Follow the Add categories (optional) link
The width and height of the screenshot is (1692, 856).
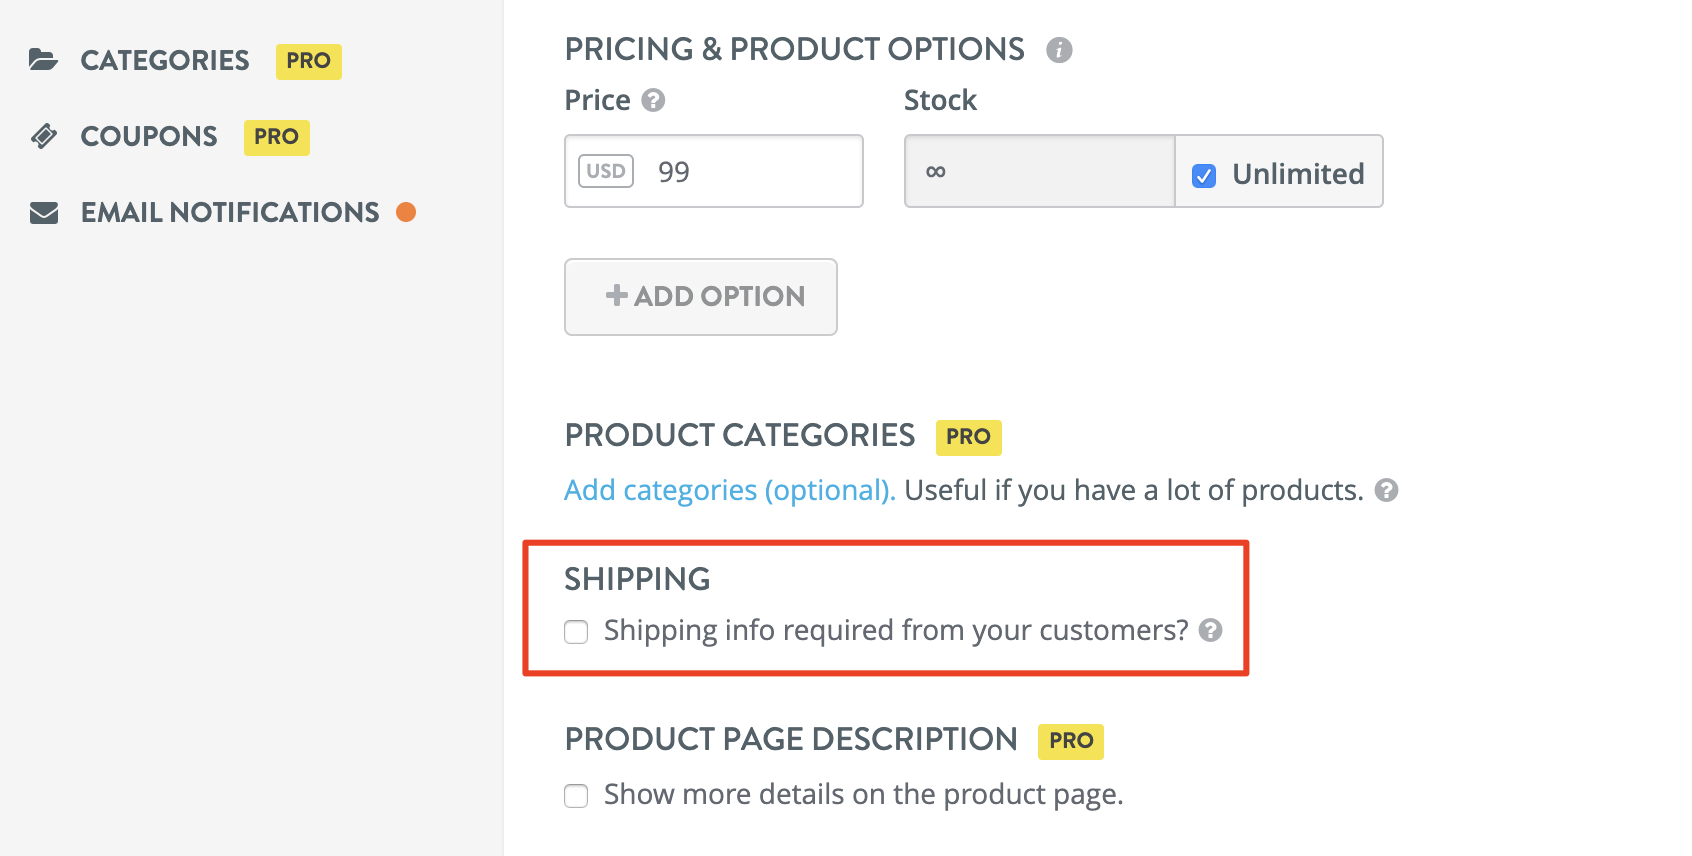coord(729,490)
